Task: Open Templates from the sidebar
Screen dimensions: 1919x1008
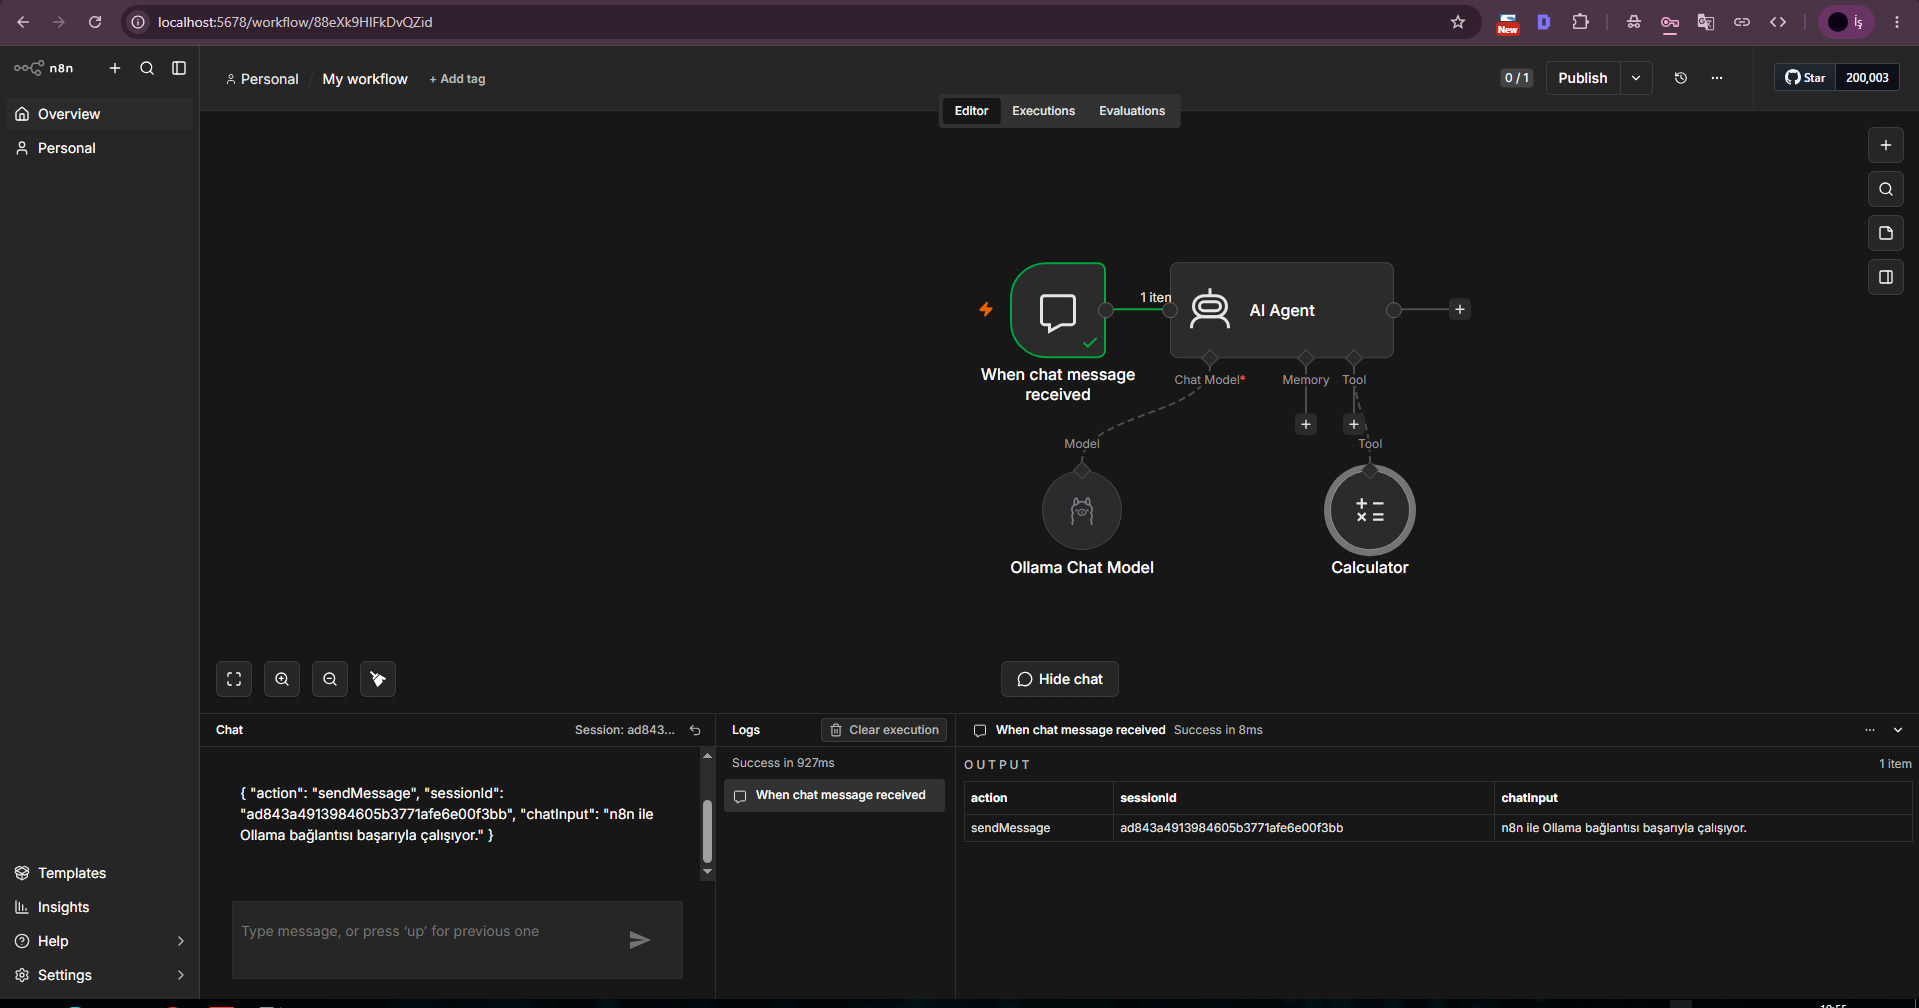Action: pyautogui.click(x=99, y=873)
